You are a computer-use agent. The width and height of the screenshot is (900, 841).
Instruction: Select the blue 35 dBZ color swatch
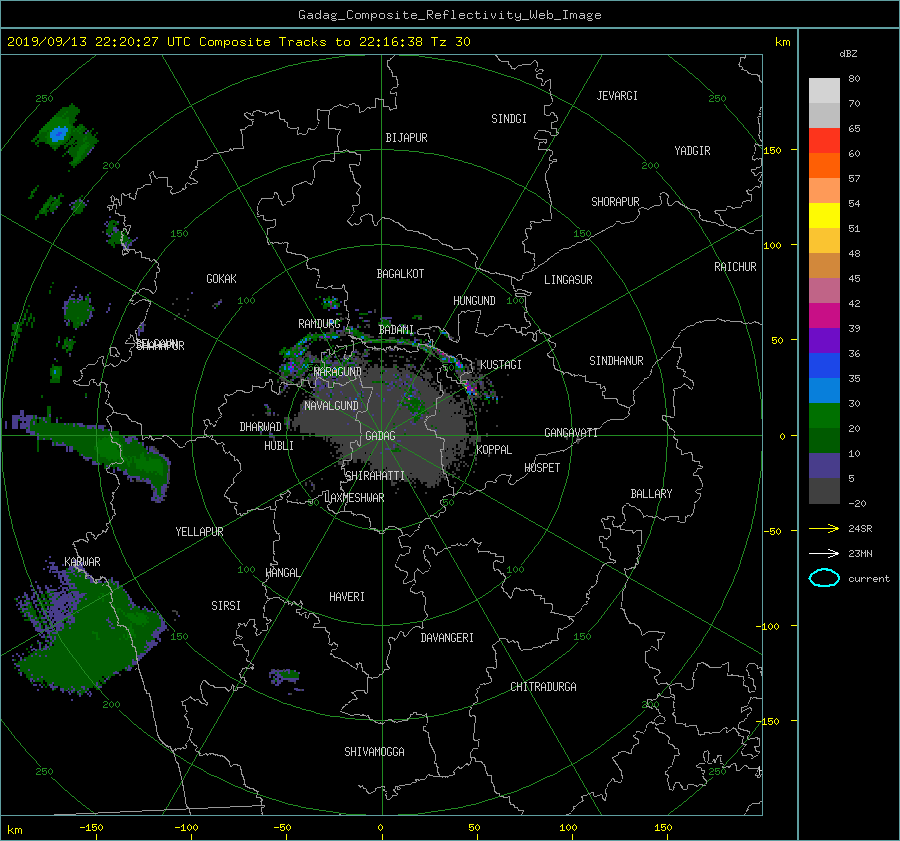[824, 365]
